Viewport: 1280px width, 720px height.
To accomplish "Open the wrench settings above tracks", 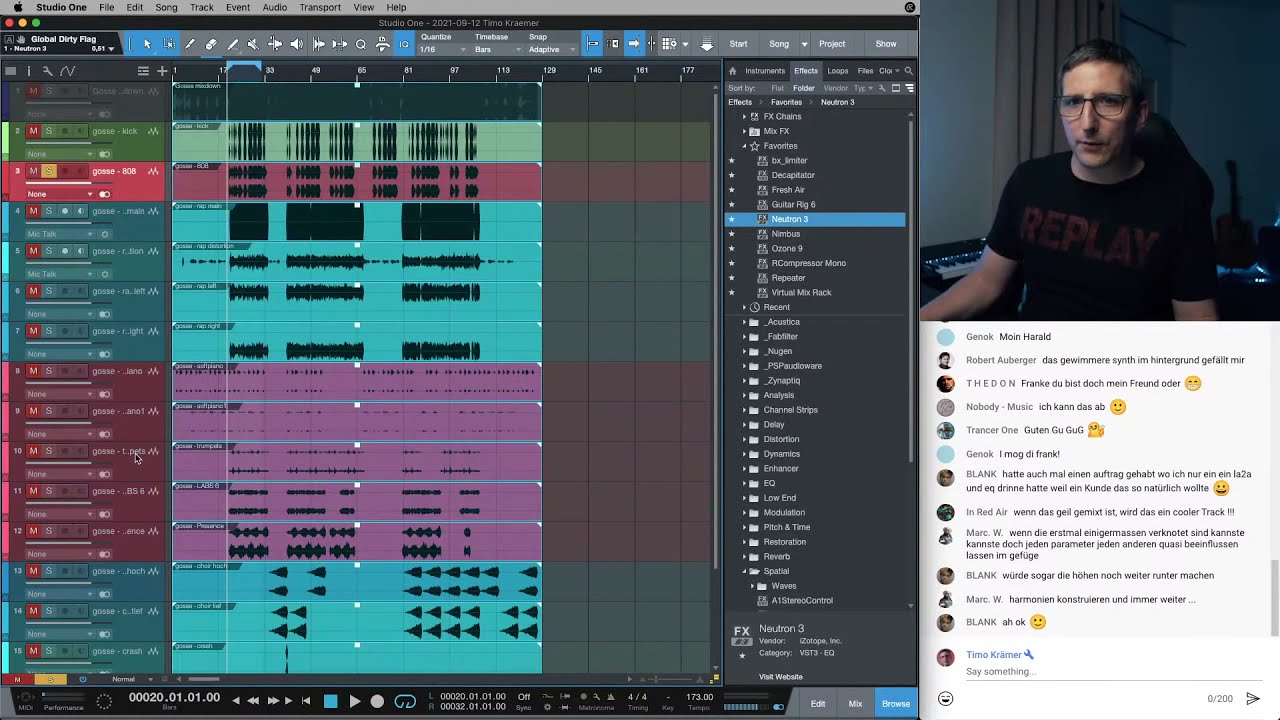I will [47, 71].
